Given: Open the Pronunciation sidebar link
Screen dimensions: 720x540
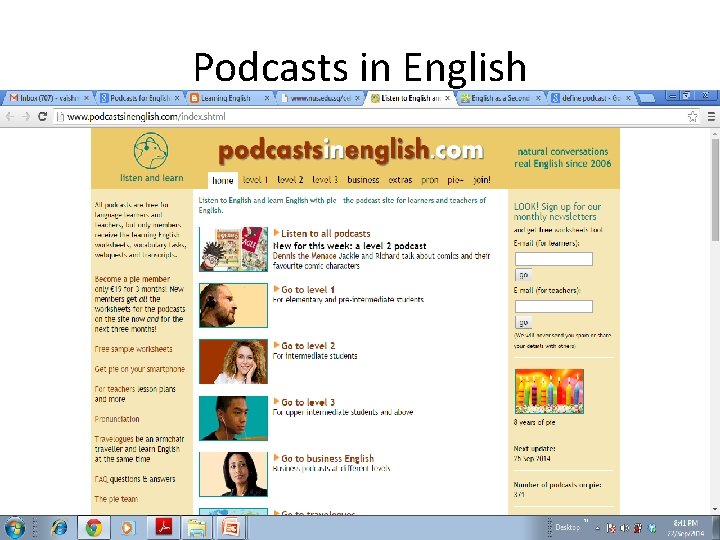Looking at the screenshot, I should pos(117,419).
